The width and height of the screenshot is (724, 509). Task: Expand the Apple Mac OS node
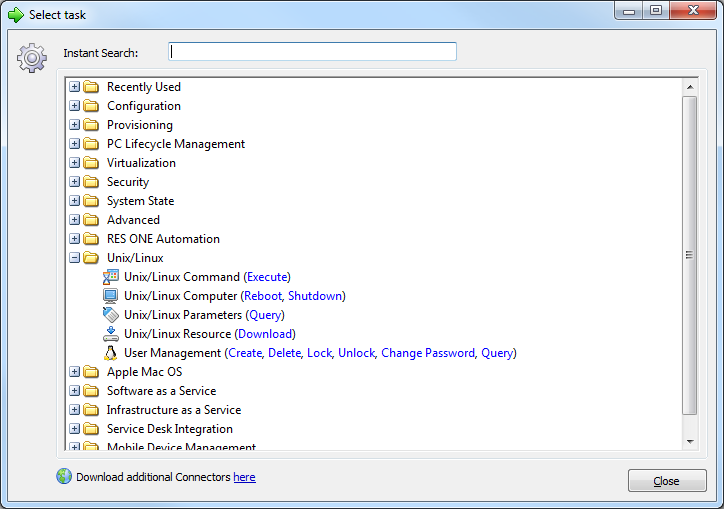[x=75, y=372]
